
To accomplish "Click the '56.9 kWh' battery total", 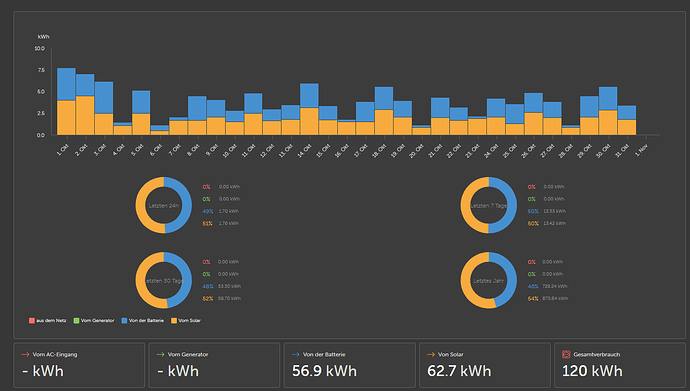I will (x=324, y=371).
